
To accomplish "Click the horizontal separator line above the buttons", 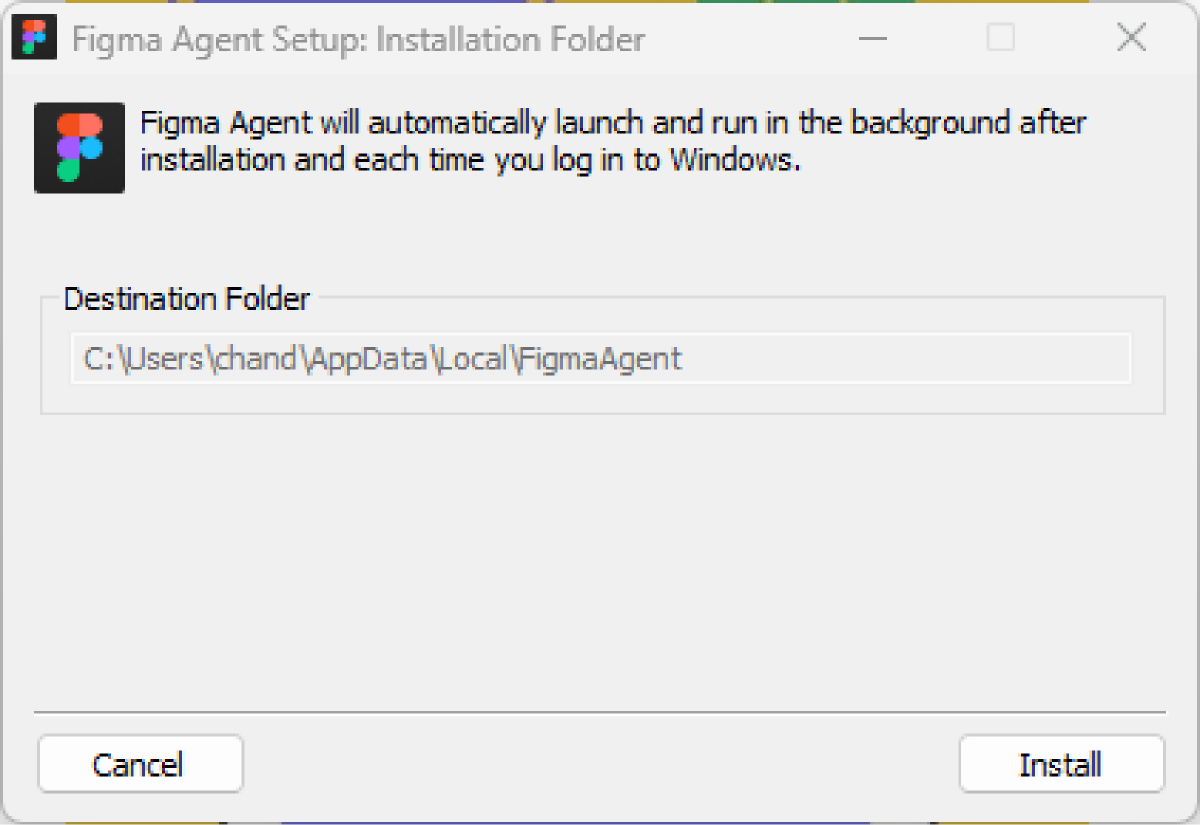I will pos(600,713).
